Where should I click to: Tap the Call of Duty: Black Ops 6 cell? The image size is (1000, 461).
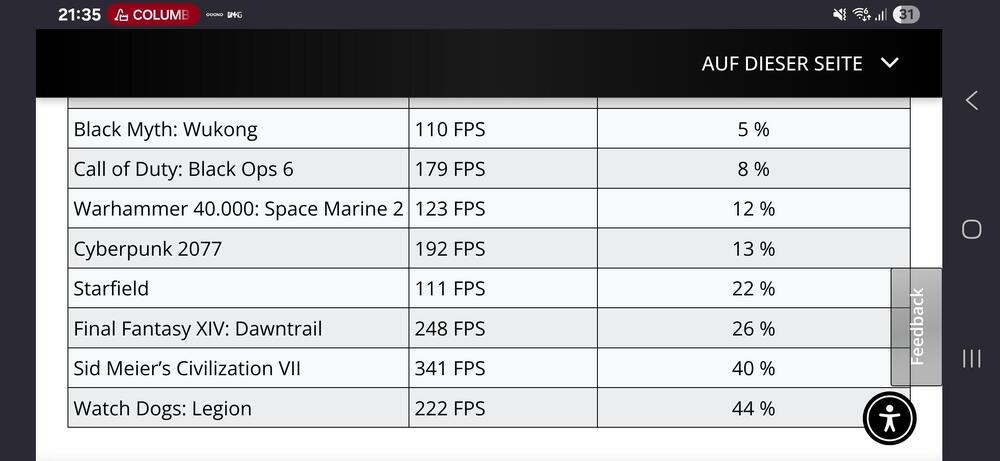[x=183, y=169]
